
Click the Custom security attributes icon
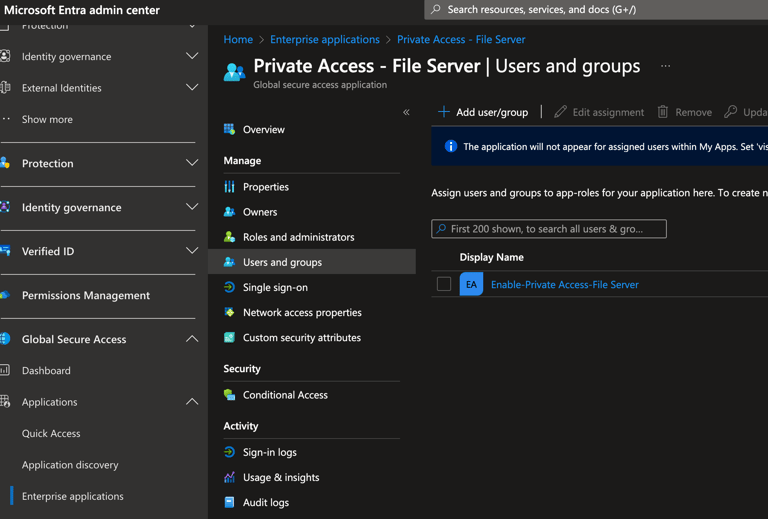click(229, 337)
